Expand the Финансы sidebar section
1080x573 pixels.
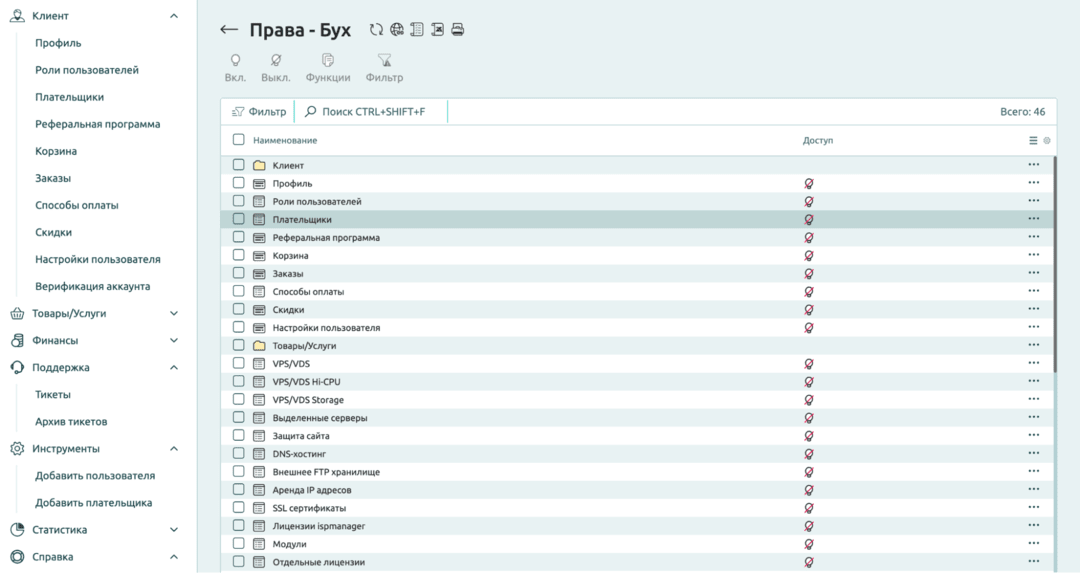point(174,340)
